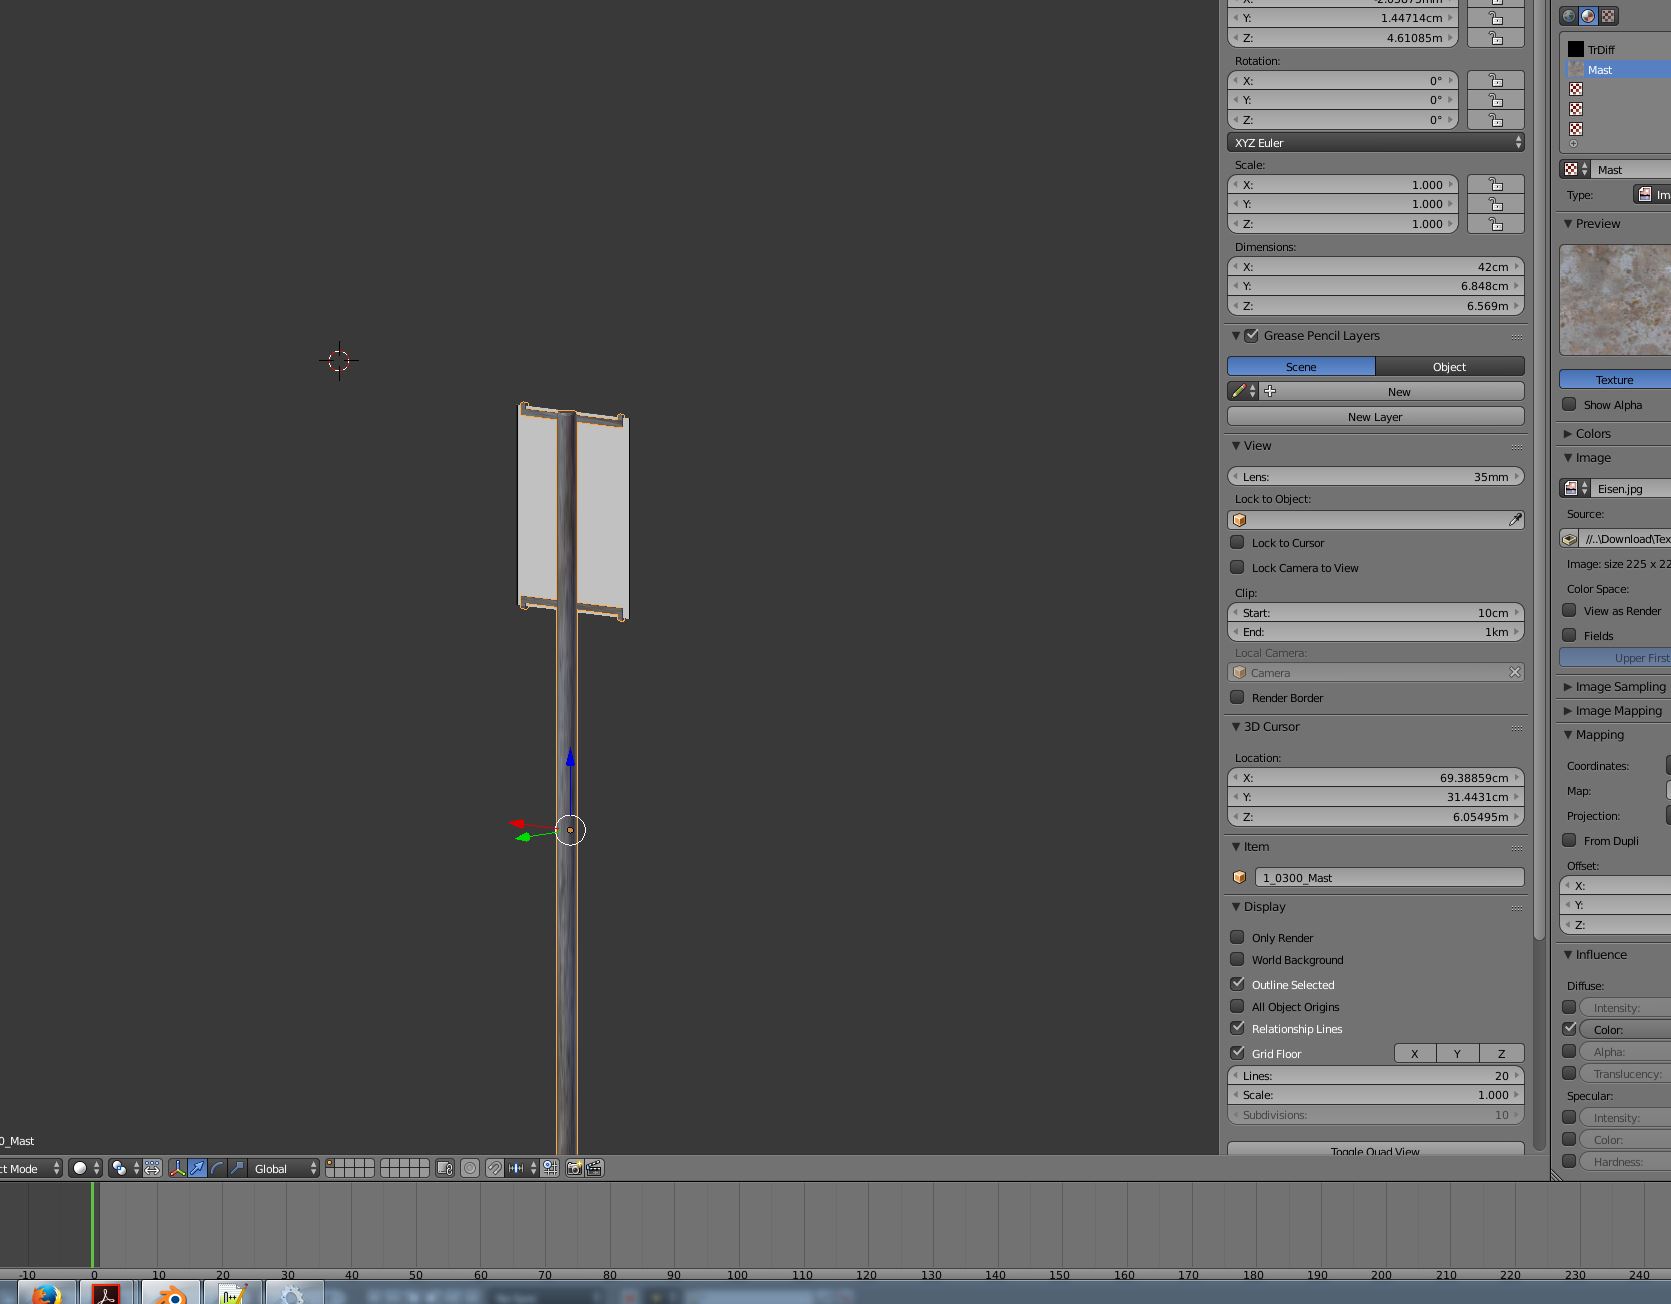Open the Global transform orientation dropdown
The width and height of the screenshot is (1671, 1304).
pos(284,1168)
